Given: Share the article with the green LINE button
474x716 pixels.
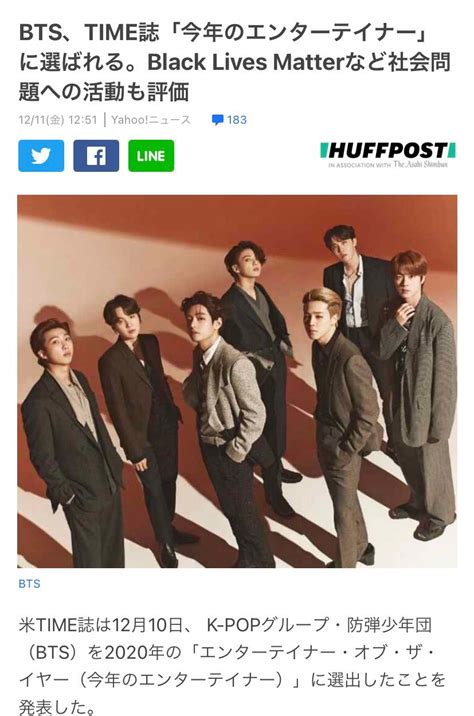Looking at the screenshot, I should (151, 156).
